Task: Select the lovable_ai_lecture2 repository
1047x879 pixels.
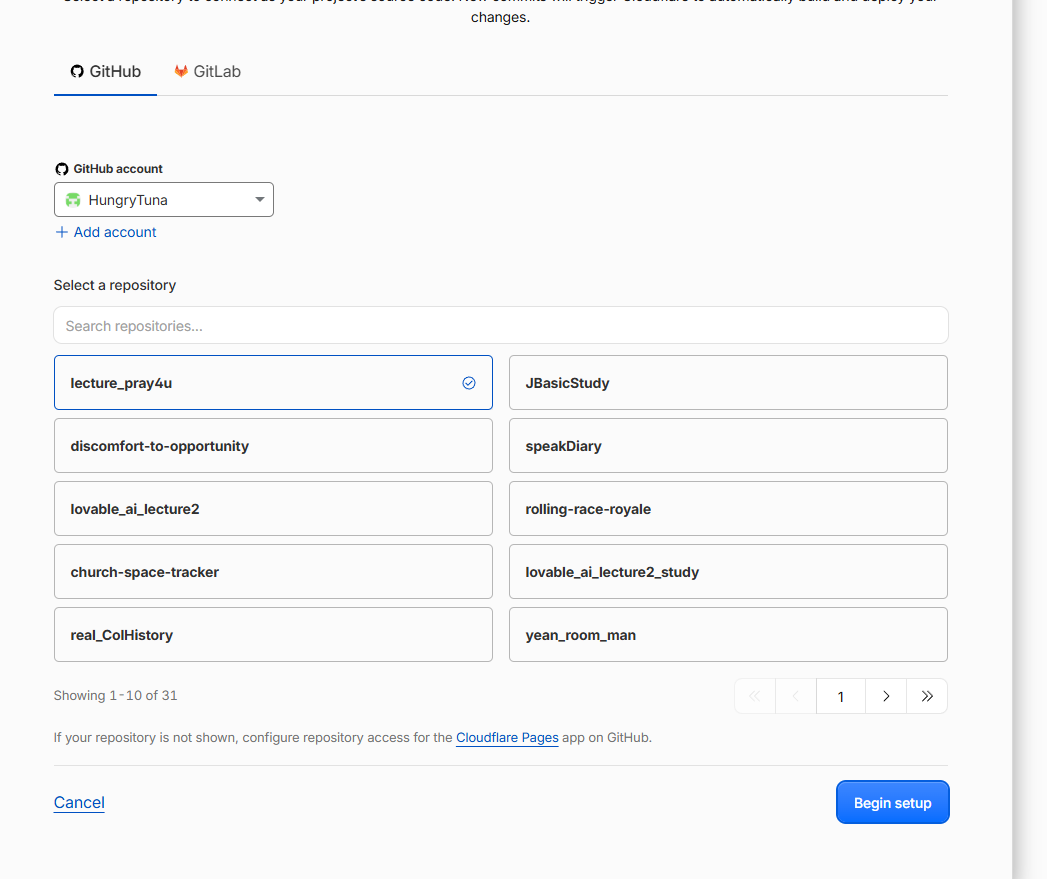Action: 273,508
